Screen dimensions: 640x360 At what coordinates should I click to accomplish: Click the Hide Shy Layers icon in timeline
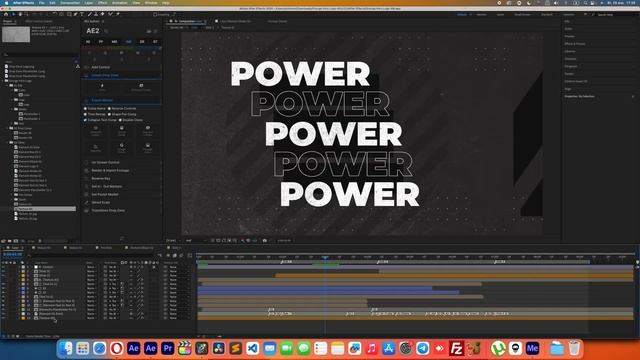168,256
